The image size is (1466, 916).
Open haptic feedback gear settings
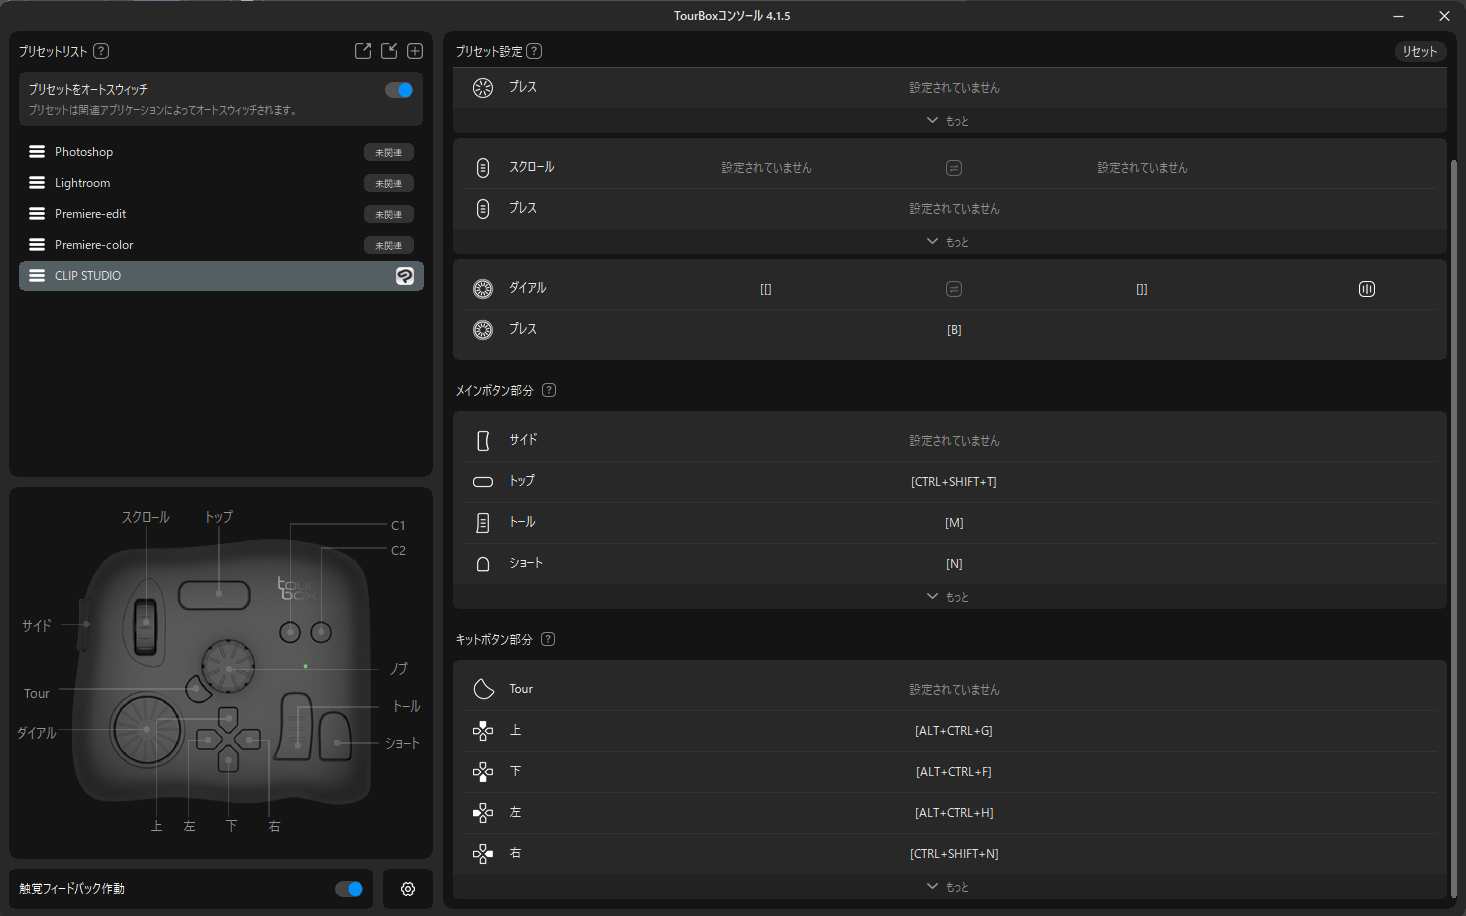click(x=408, y=889)
